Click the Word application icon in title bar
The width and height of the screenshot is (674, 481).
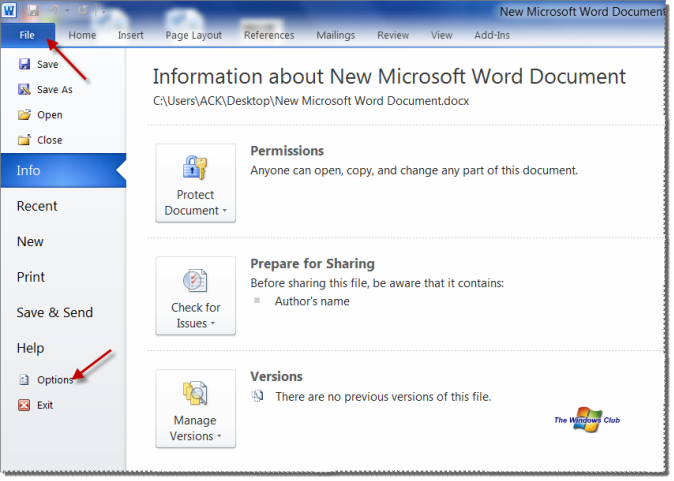9,10
